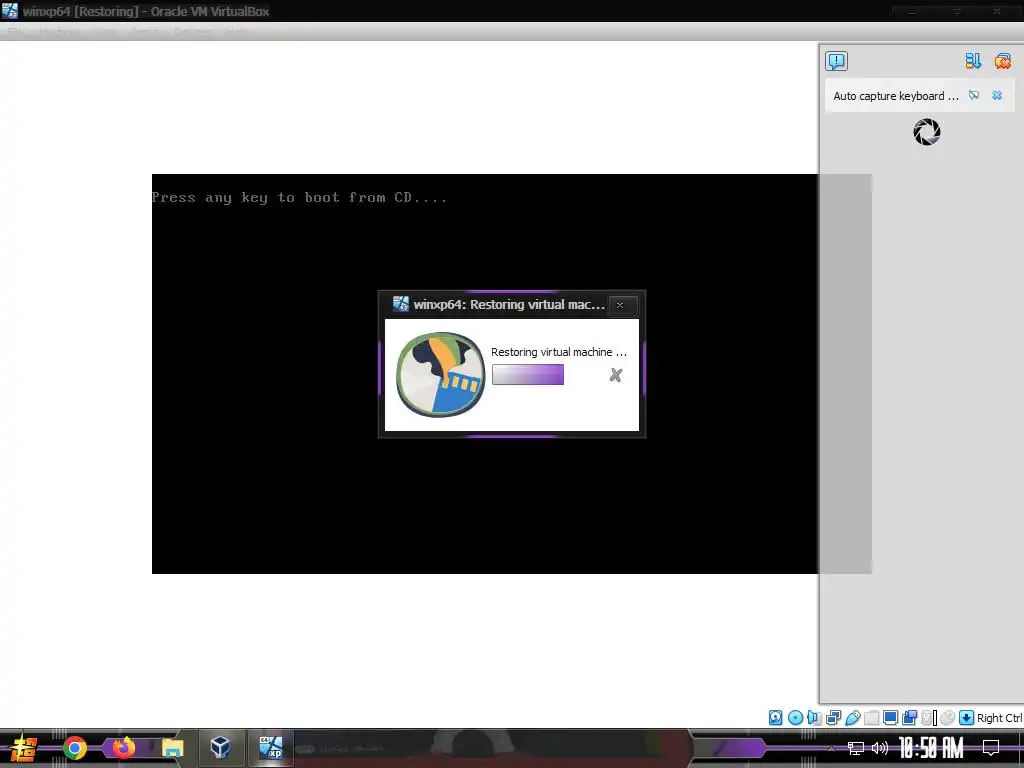1024x768 pixels.
Task: Click the VirtualBox icon in the title bar
Action: (x=10, y=11)
